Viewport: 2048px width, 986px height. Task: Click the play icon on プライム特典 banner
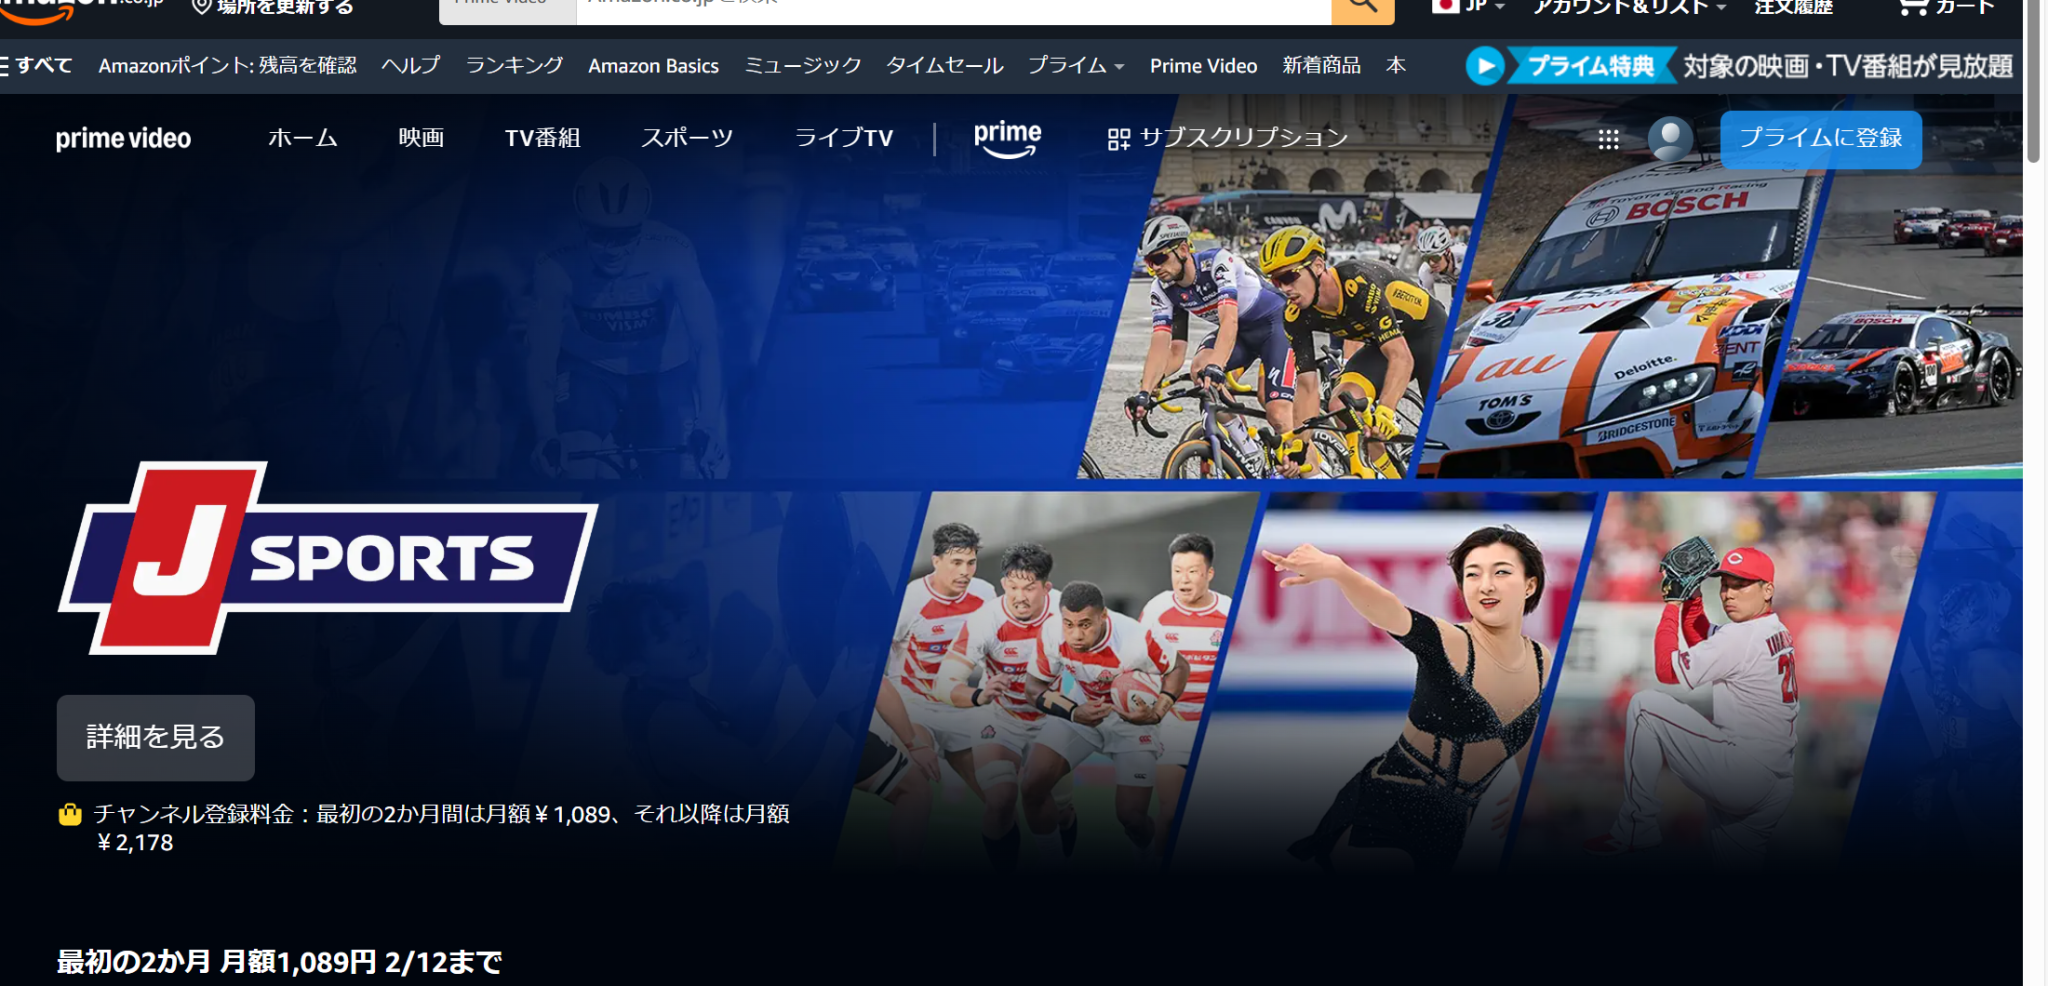(1486, 66)
